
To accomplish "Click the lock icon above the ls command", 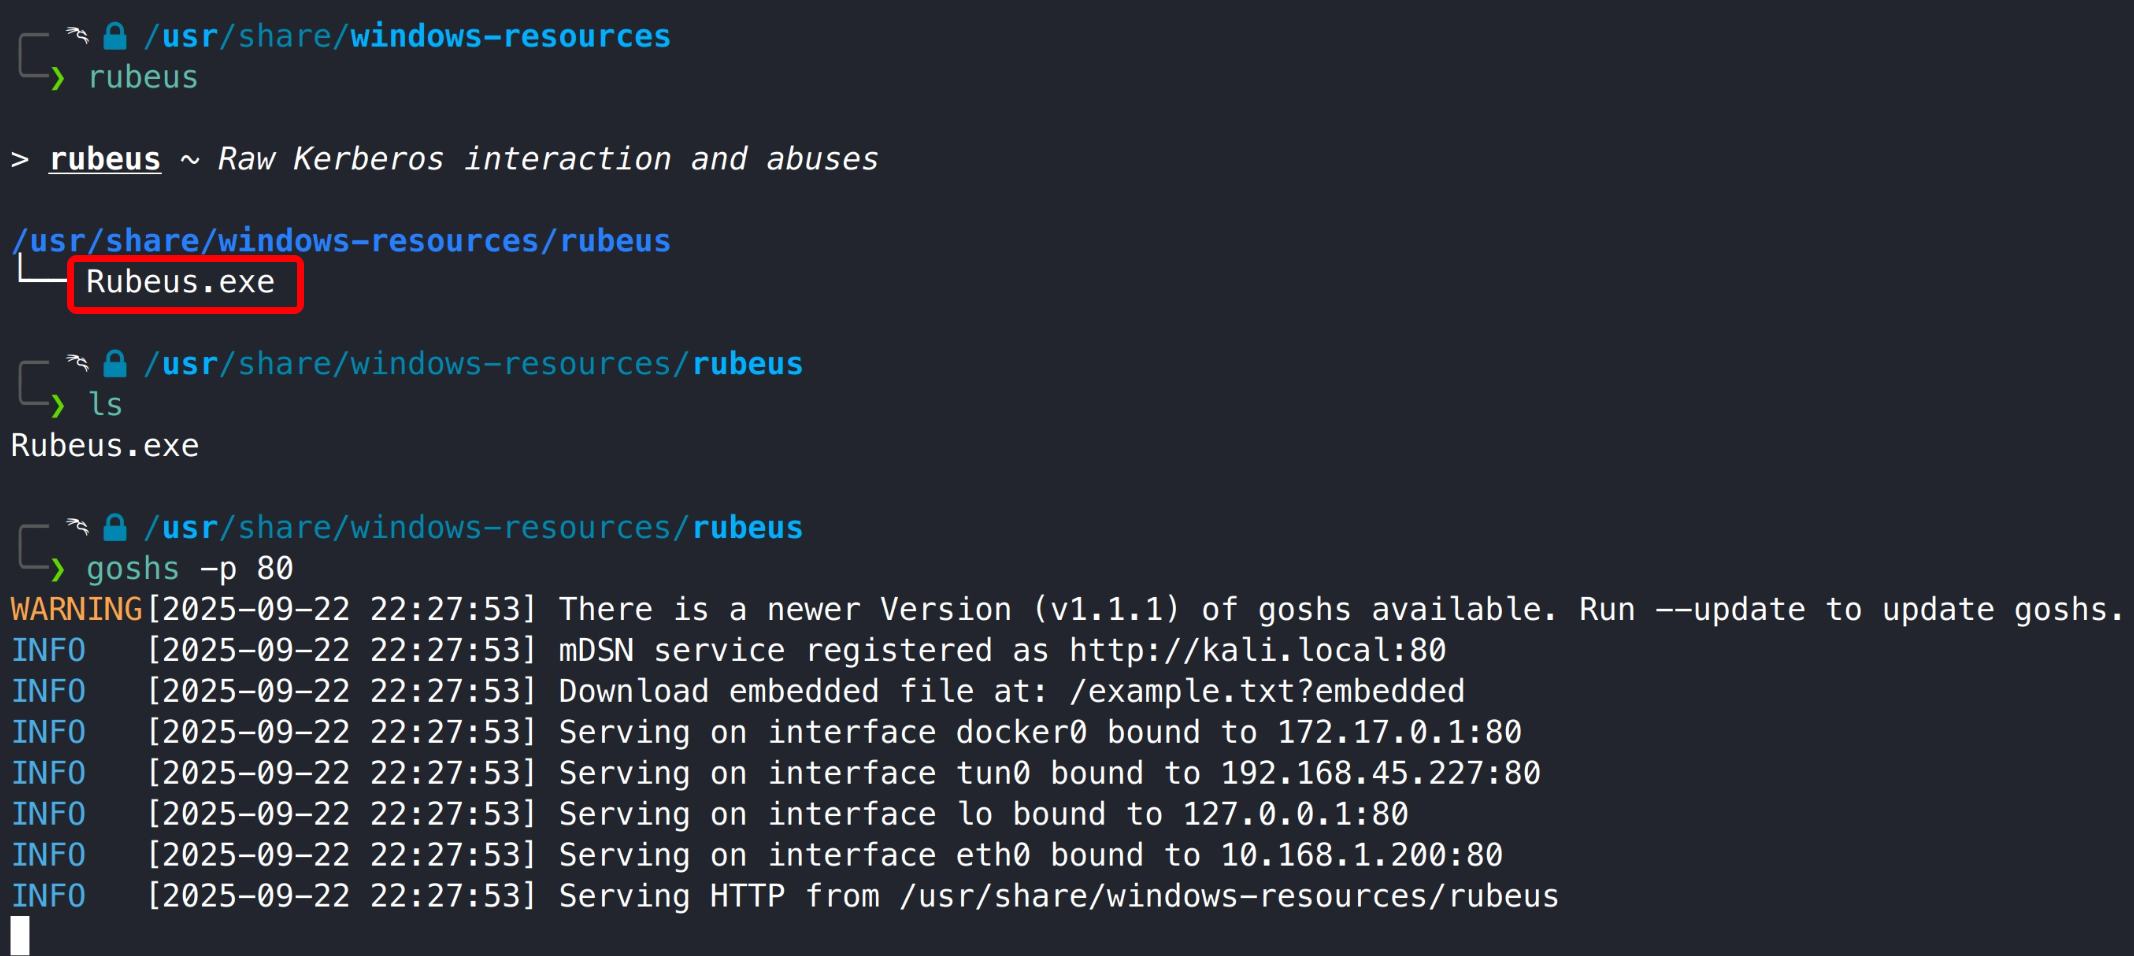I will point(115,364).
